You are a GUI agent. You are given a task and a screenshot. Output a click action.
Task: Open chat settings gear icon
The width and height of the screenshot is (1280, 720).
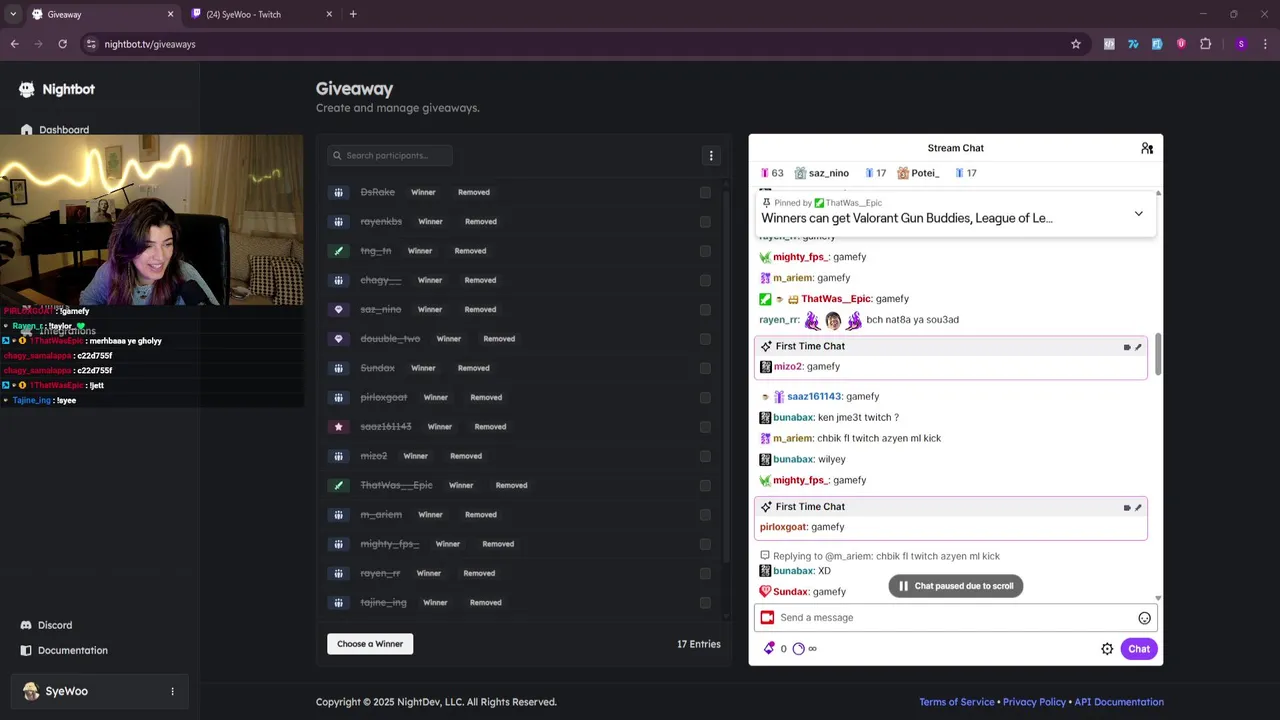pyautogui.click(x=1107, y=649)
